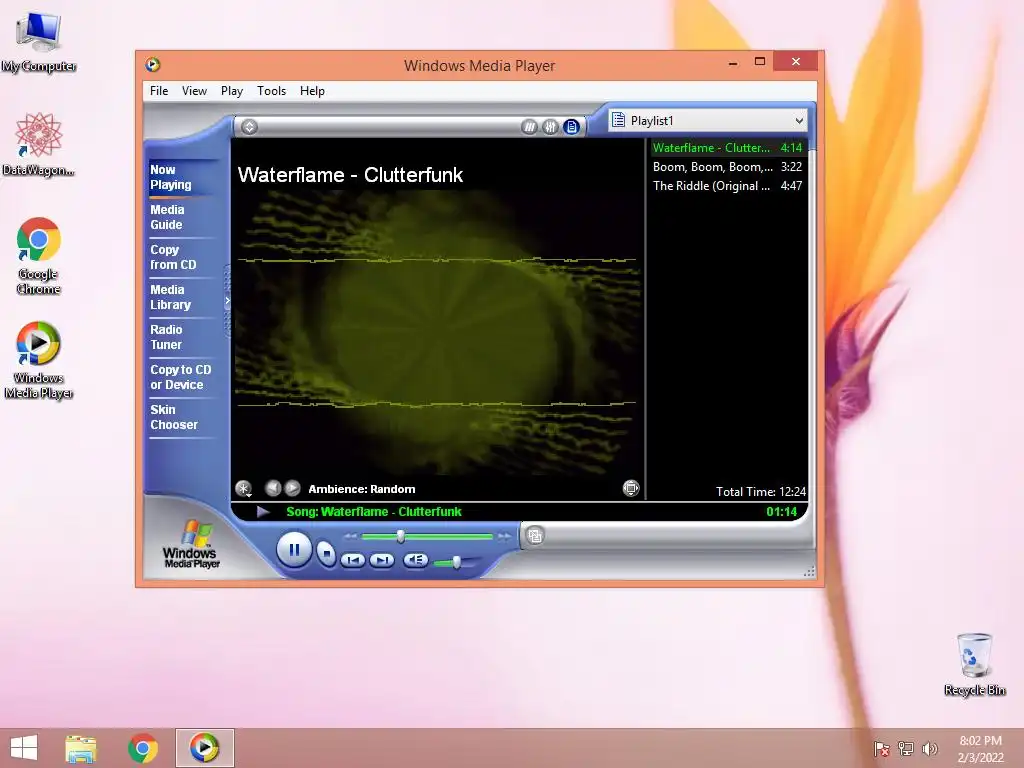This screenshot has height=768, width=1024.
Task: Select next visualization arrow
Action: point(293,488)
